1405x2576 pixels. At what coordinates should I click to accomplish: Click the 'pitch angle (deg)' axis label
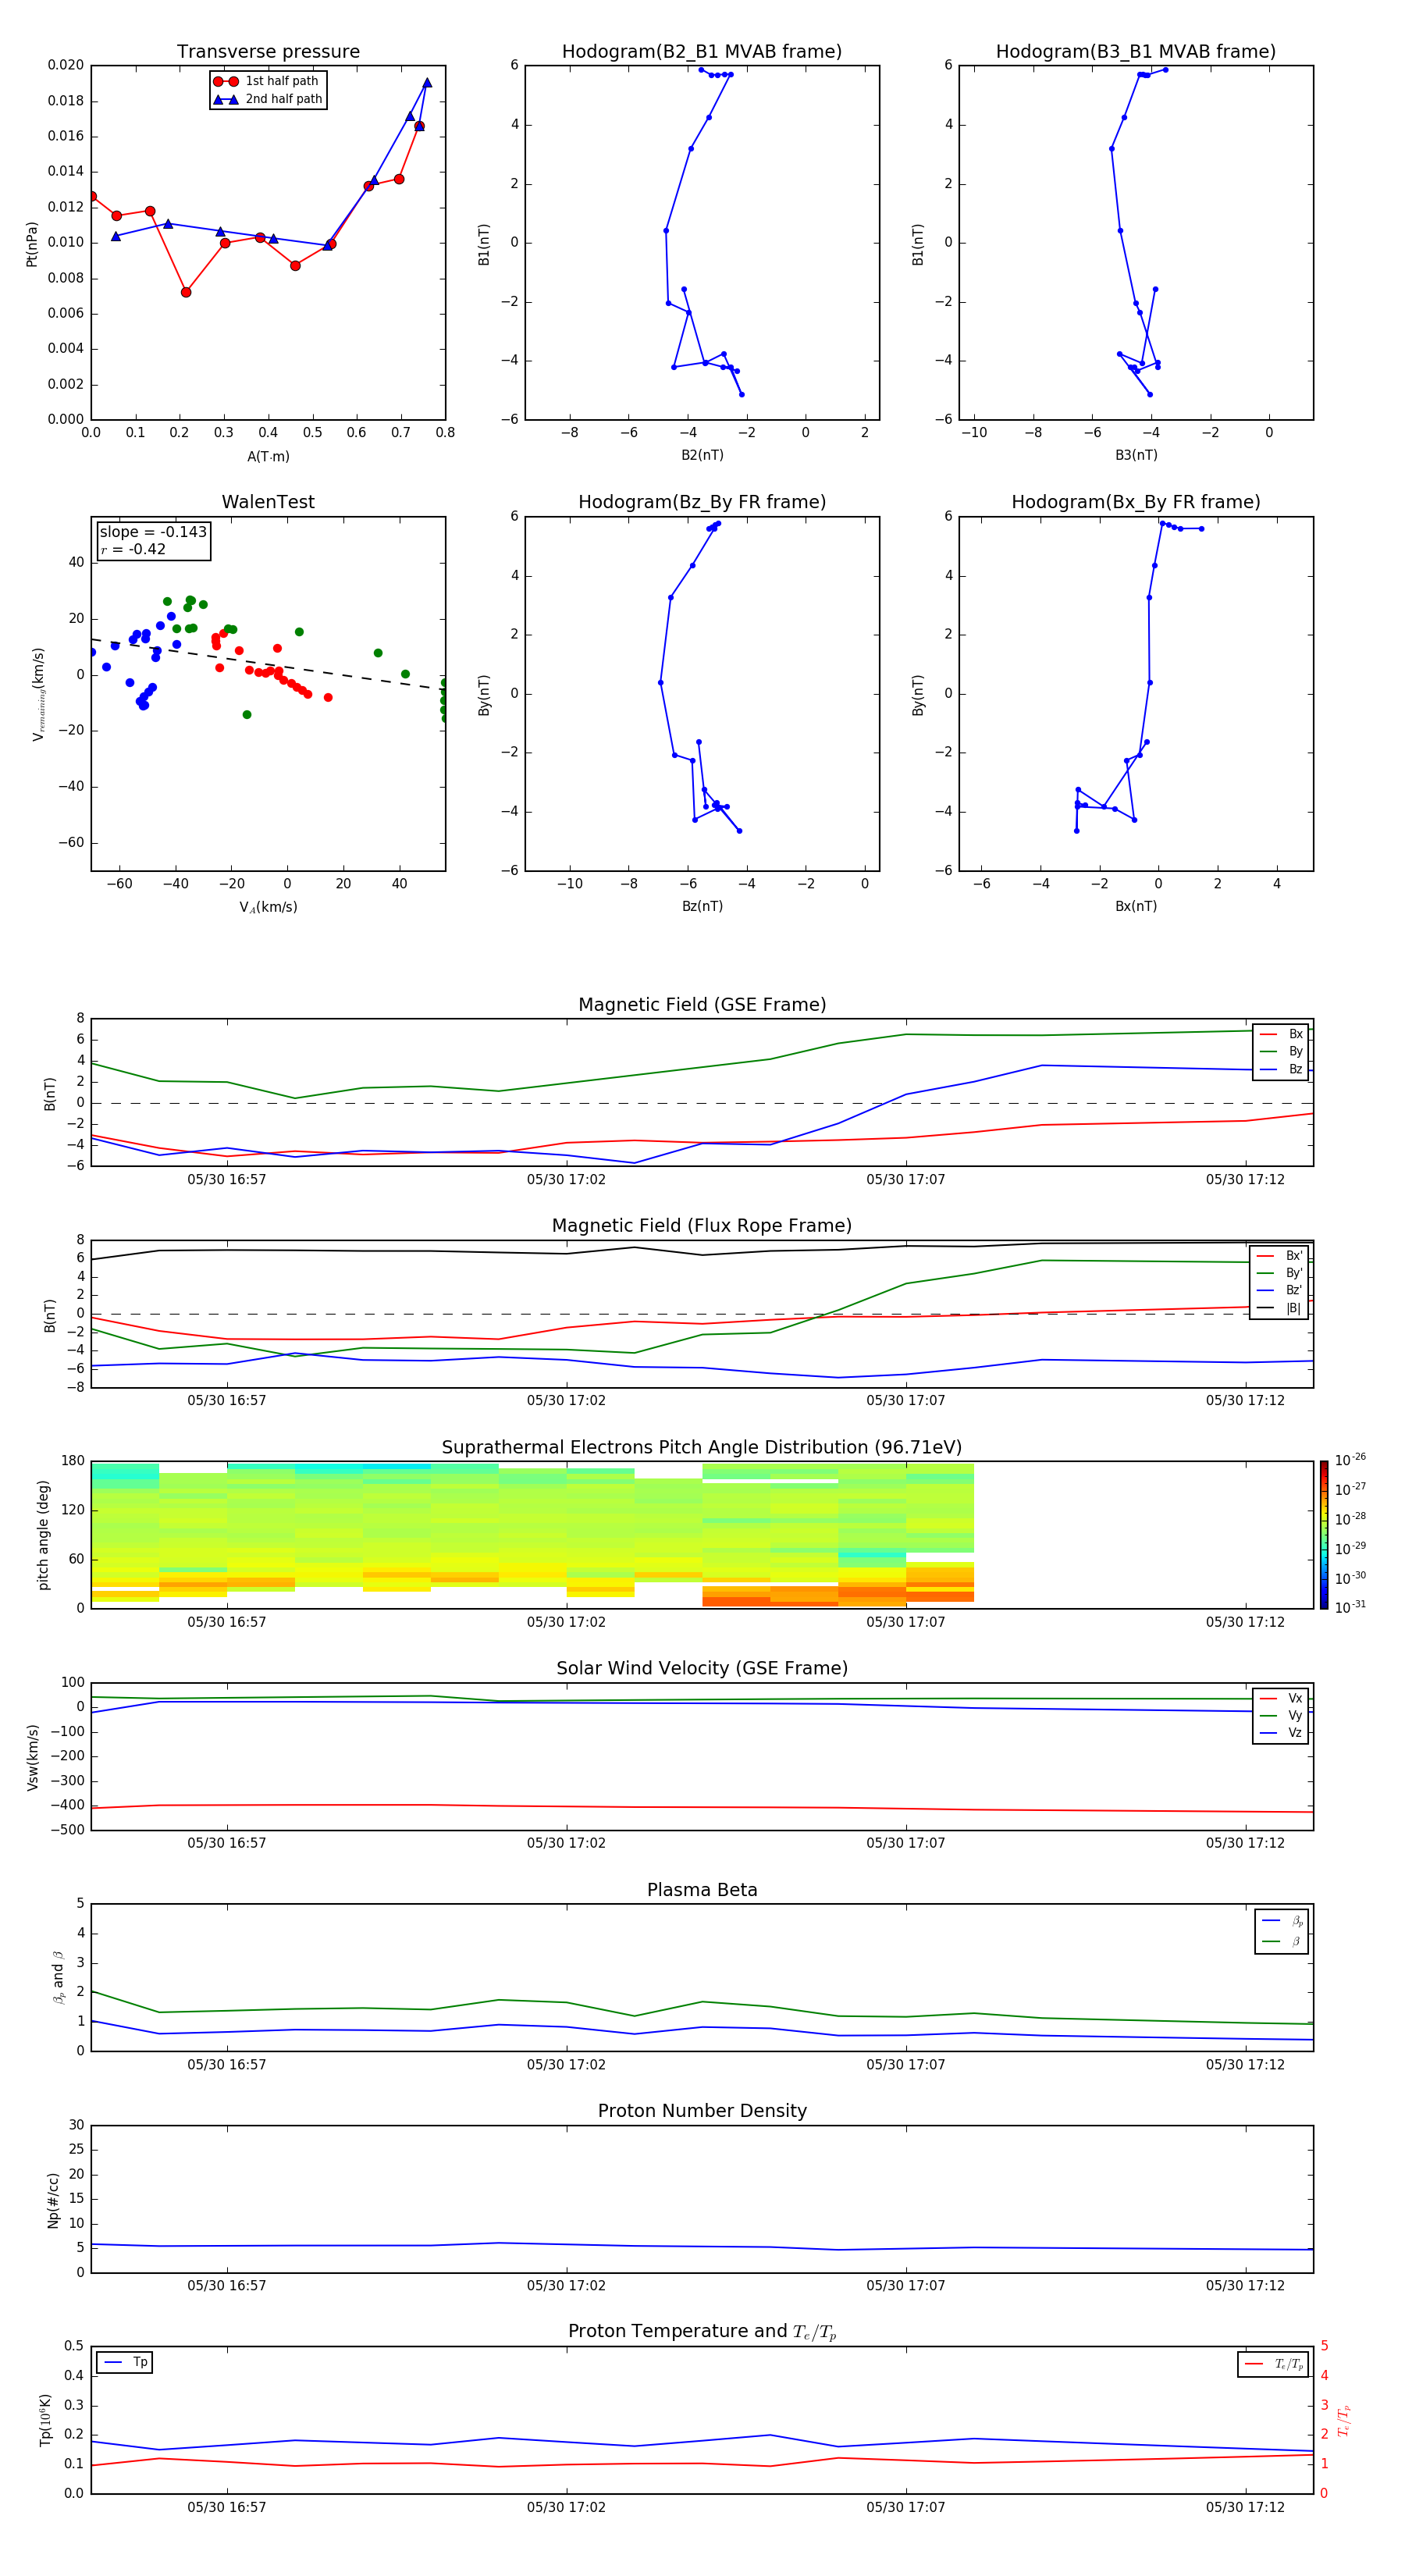click(x=43, y=1535)
